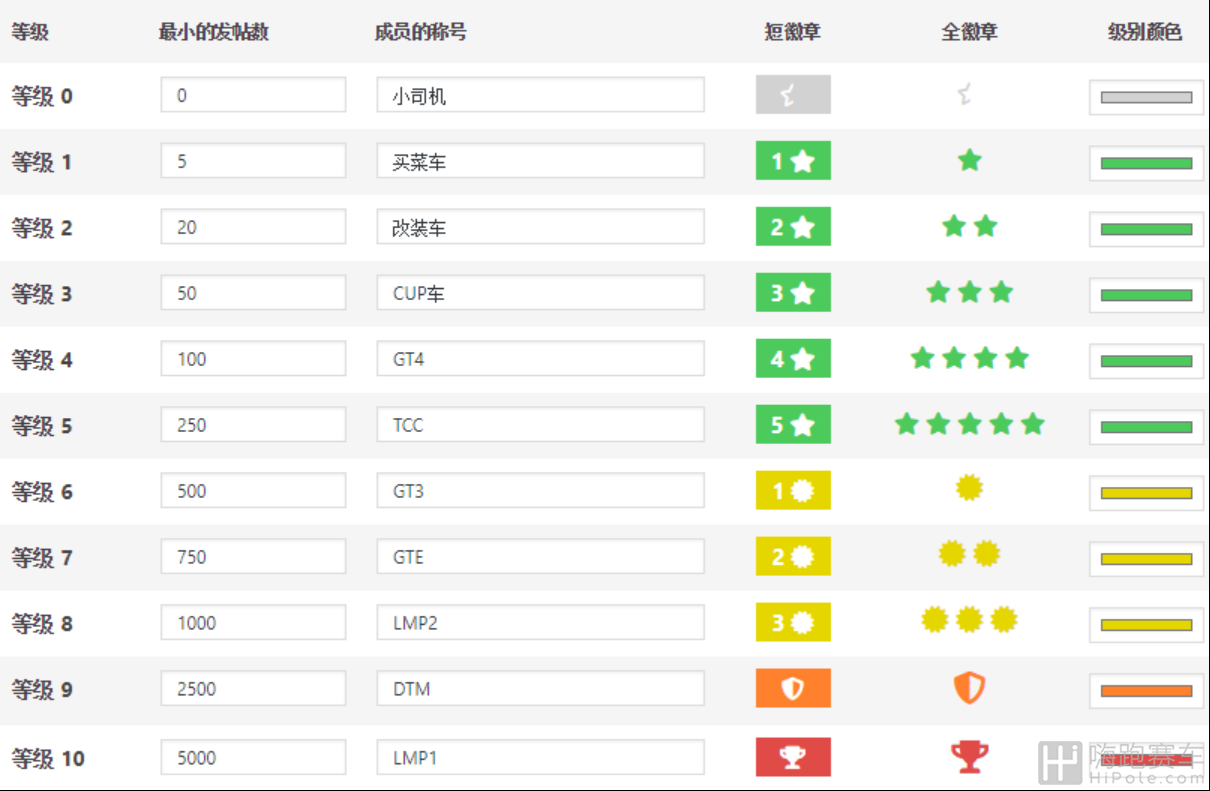Click the minimum posts field showing 0
Viewport: 1210px width, 791px height.
click(253, 95)
